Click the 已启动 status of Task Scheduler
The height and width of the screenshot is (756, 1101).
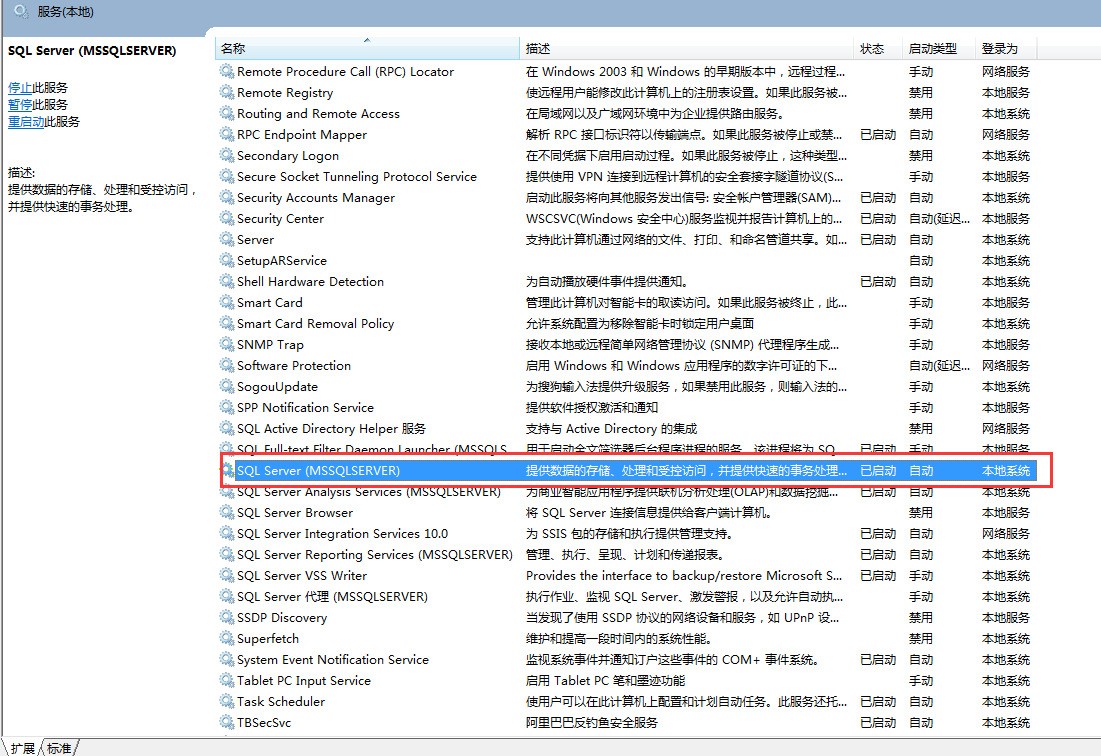click(878, 701)
